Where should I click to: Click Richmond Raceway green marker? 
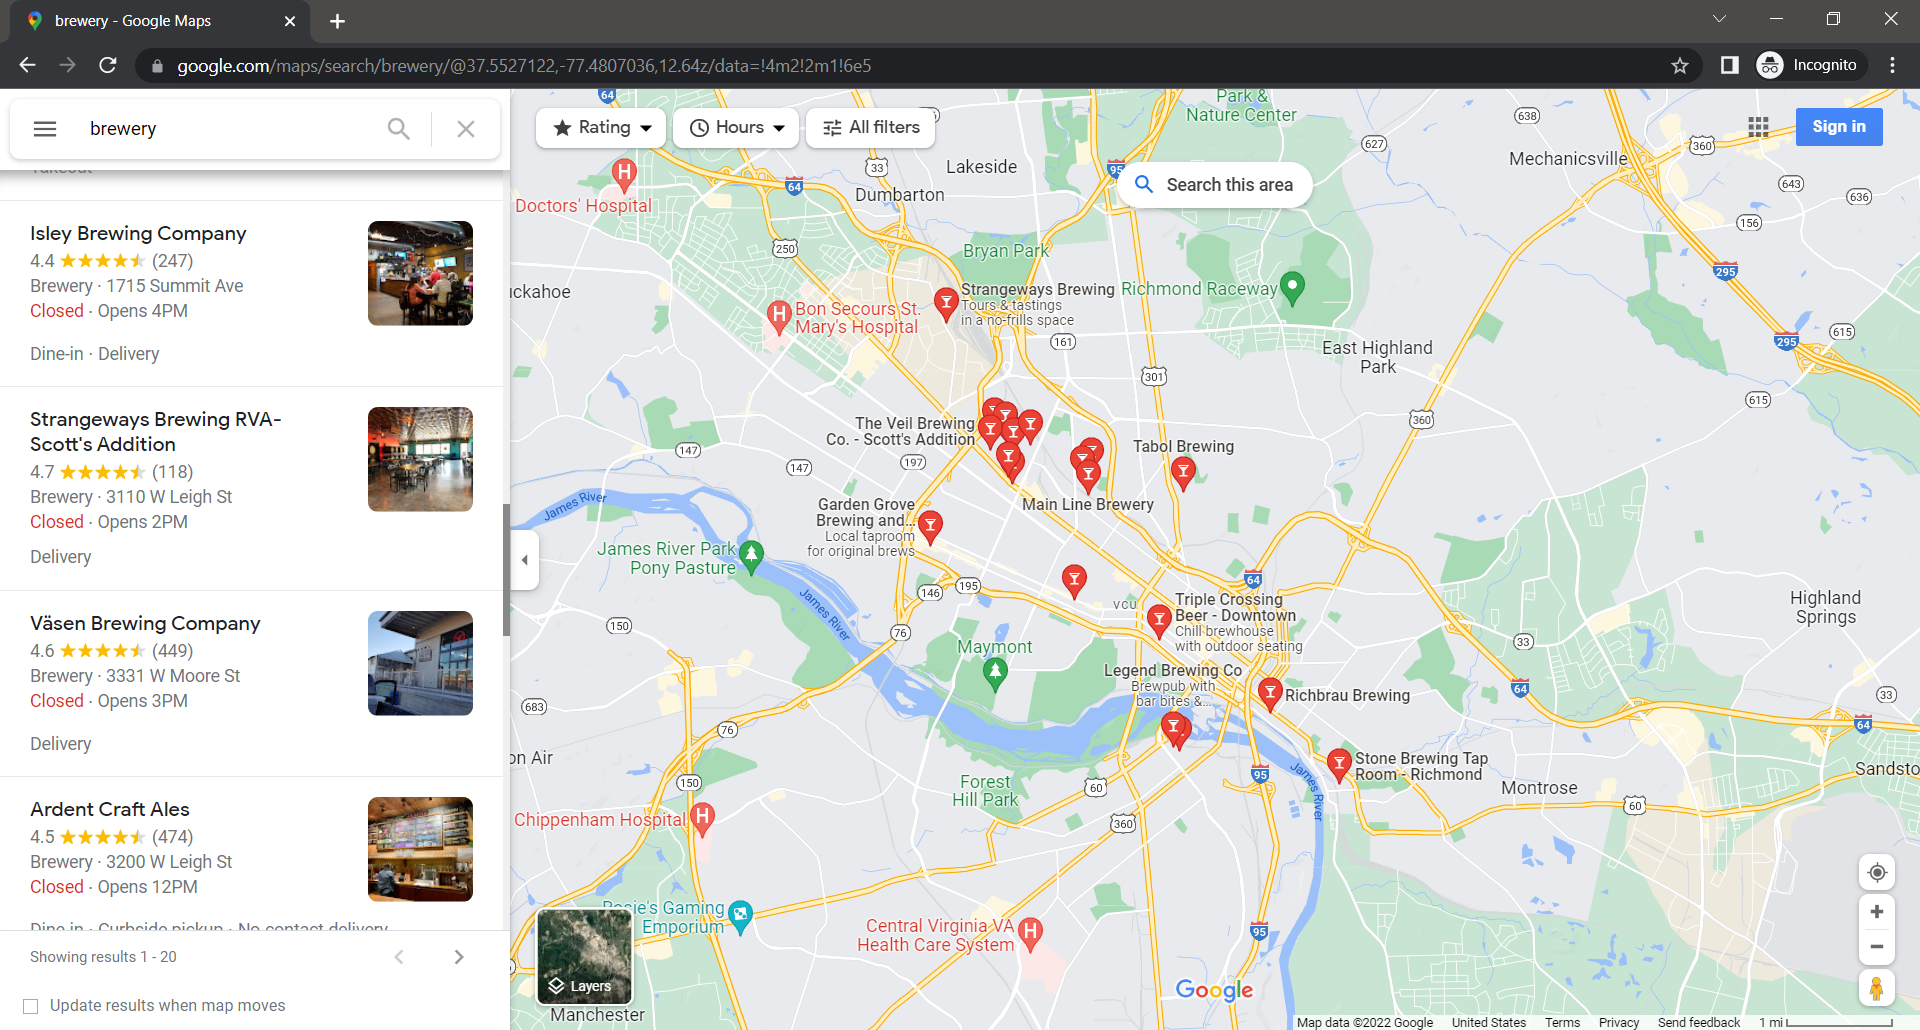click(1292, 288)
